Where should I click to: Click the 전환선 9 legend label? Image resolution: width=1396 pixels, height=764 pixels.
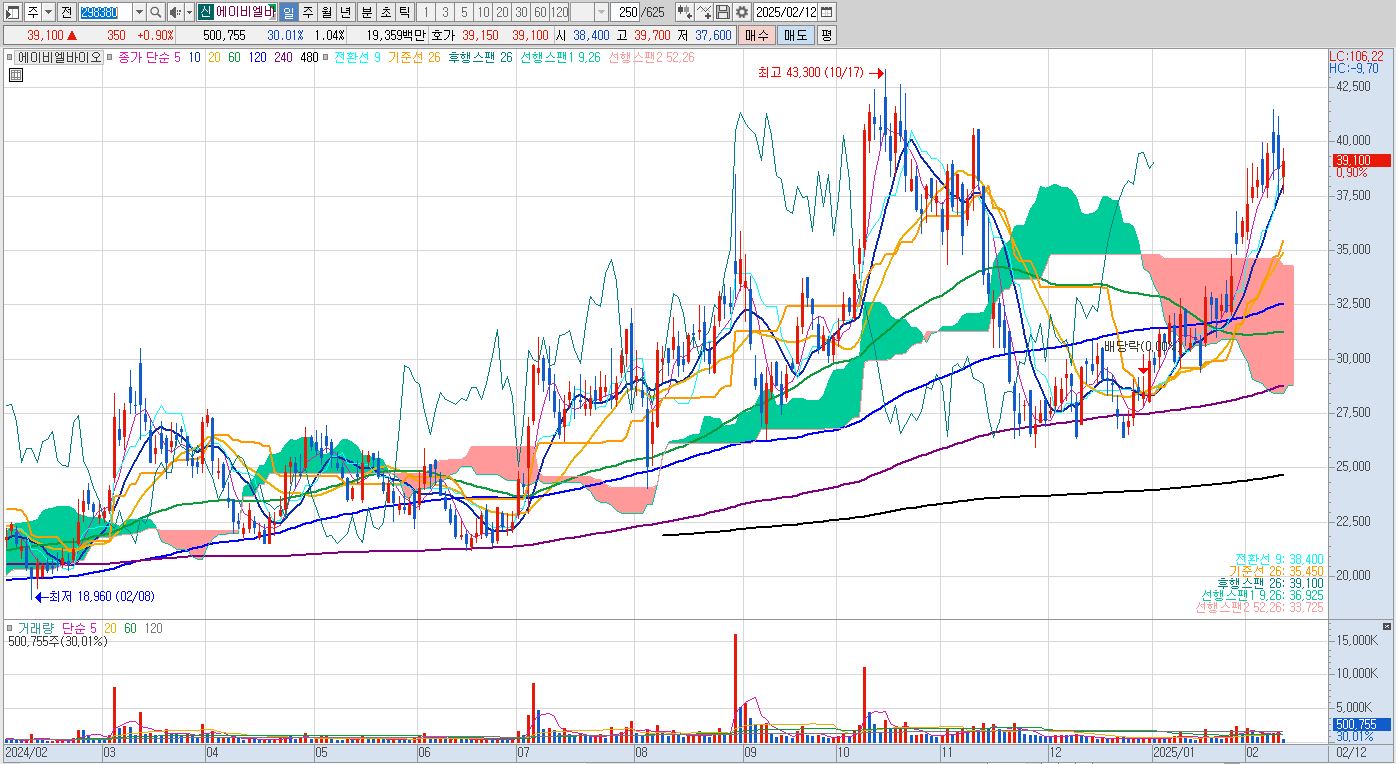[356, 57]
